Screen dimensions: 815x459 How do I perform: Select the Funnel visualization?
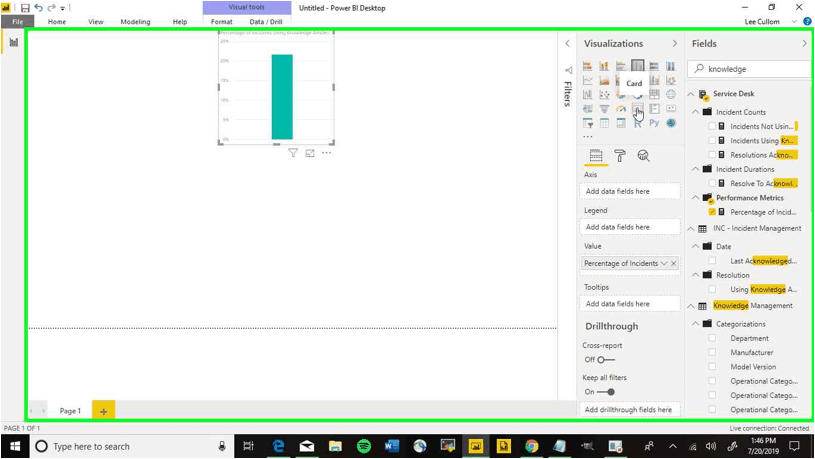point(604,109)
